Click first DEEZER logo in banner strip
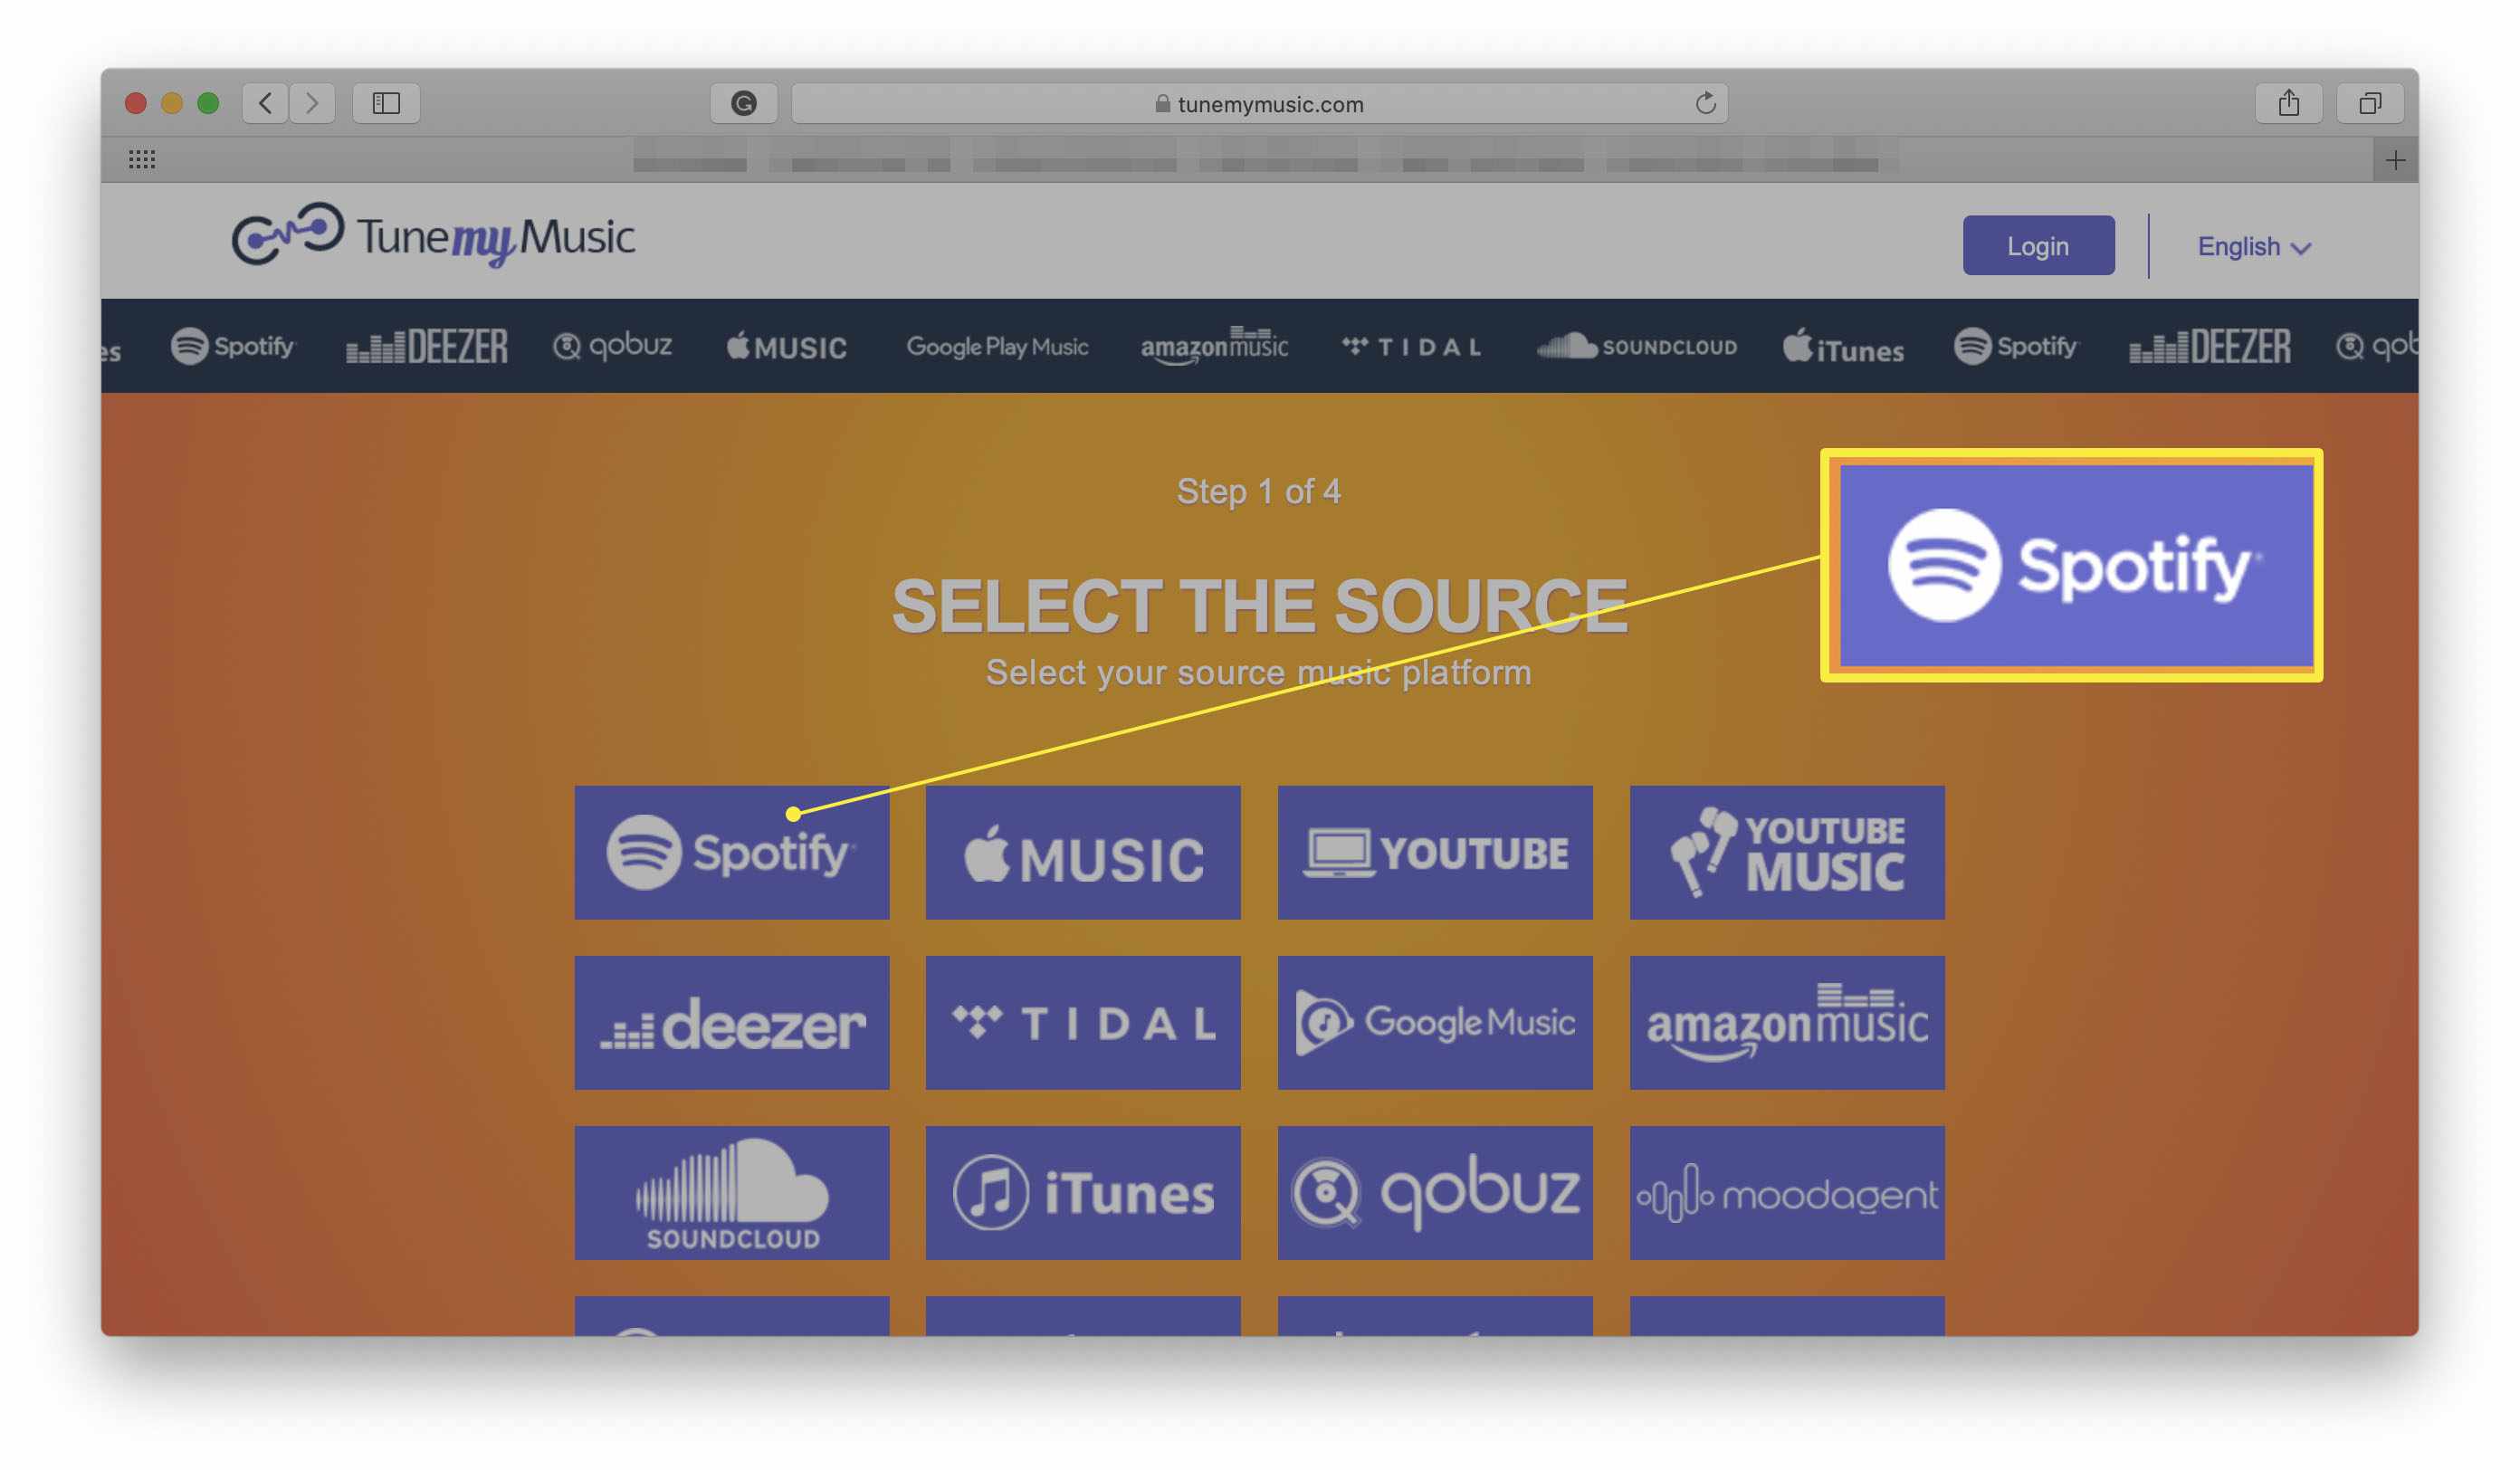 (427, 346)
